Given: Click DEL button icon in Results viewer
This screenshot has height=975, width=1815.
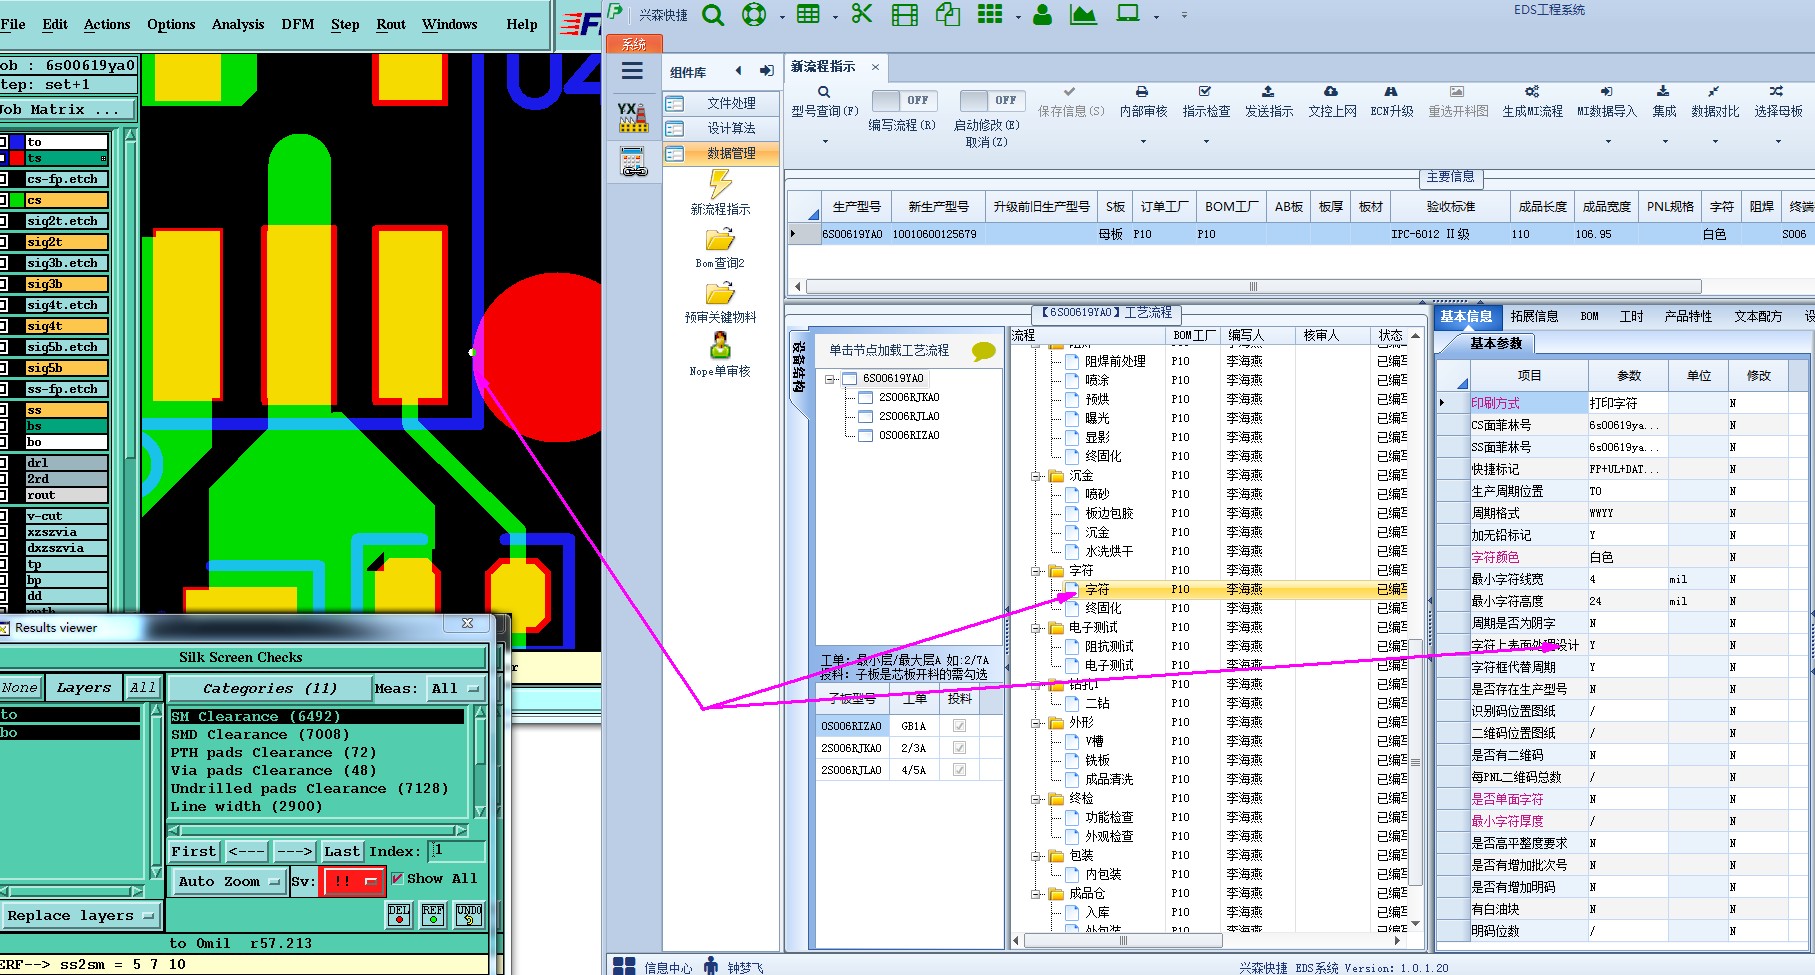Looking at the screenshot, I should click(x=399, y=914).
